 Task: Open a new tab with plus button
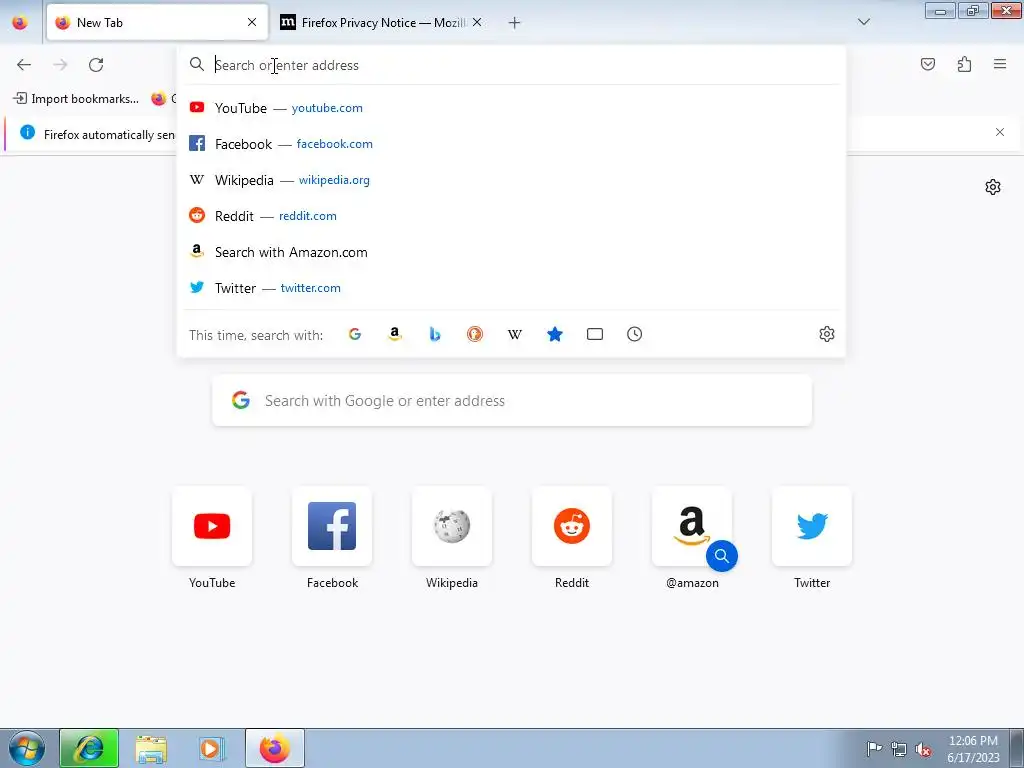click(515, 23)
